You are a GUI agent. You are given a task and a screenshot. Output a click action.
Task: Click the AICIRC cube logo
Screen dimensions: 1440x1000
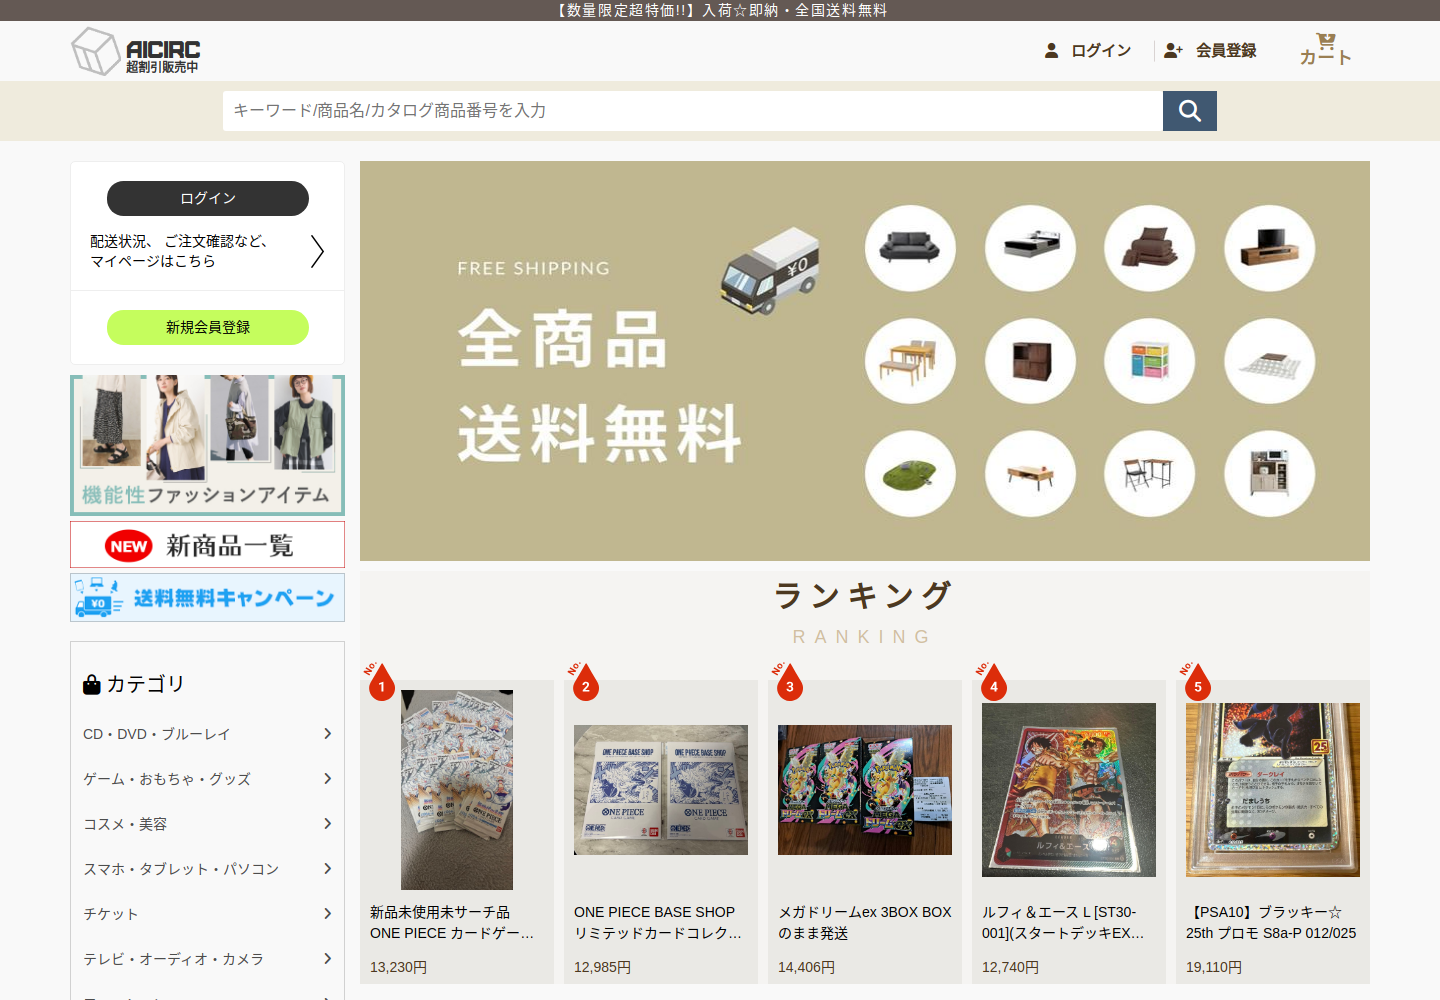96,51
